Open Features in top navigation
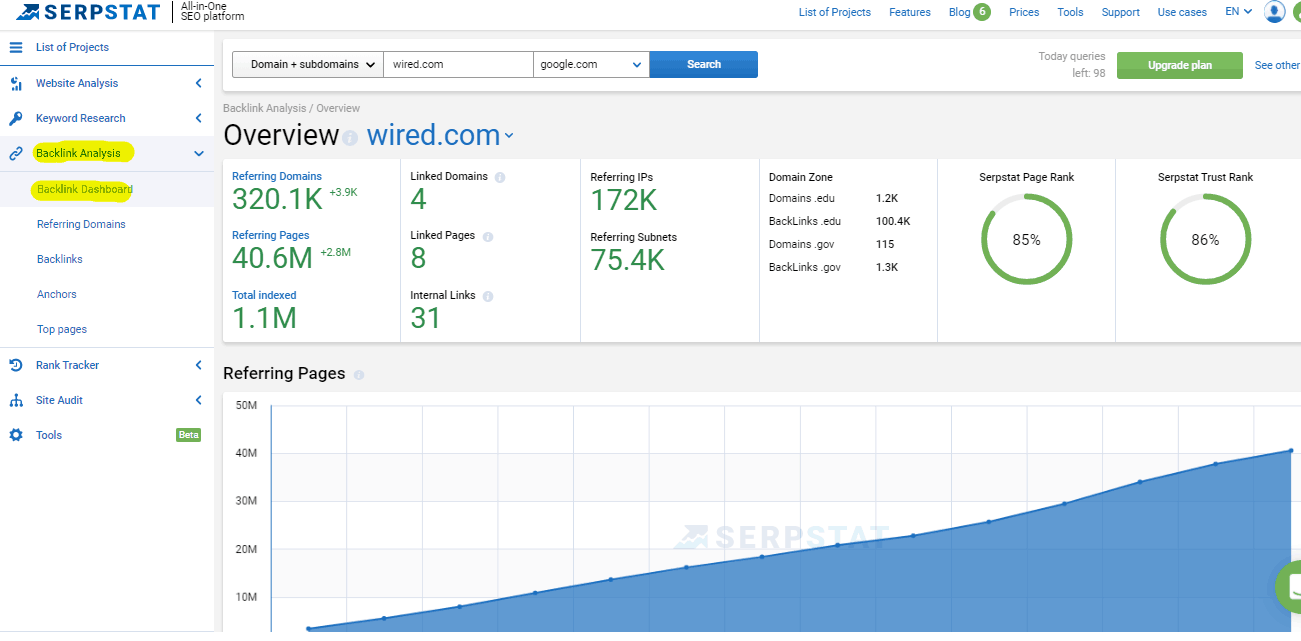The height and width of the screenshot is (641, 1301). tap(910, 12)
